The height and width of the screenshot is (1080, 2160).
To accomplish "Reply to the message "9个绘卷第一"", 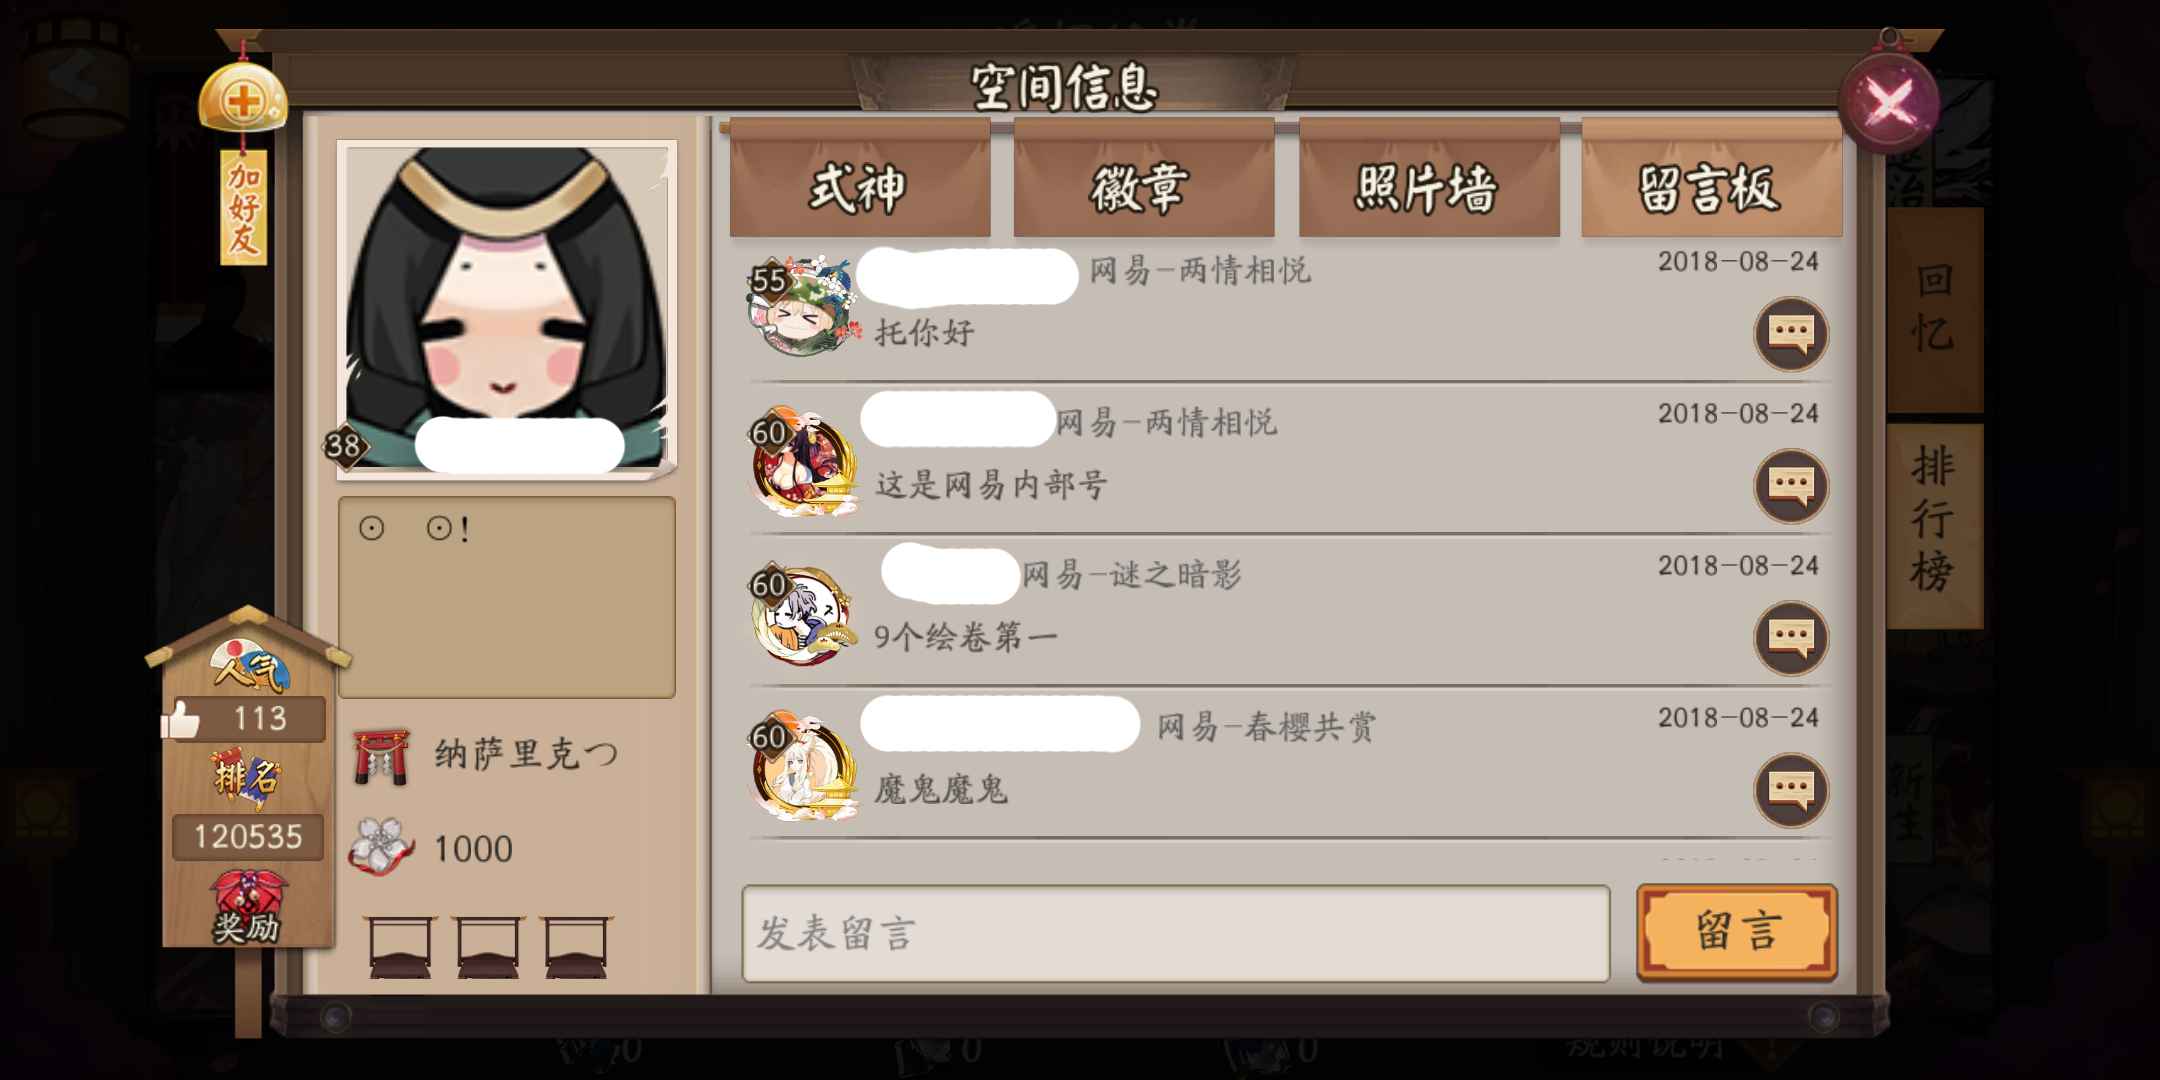I will pyautogui.click(x=1791, y=638).
